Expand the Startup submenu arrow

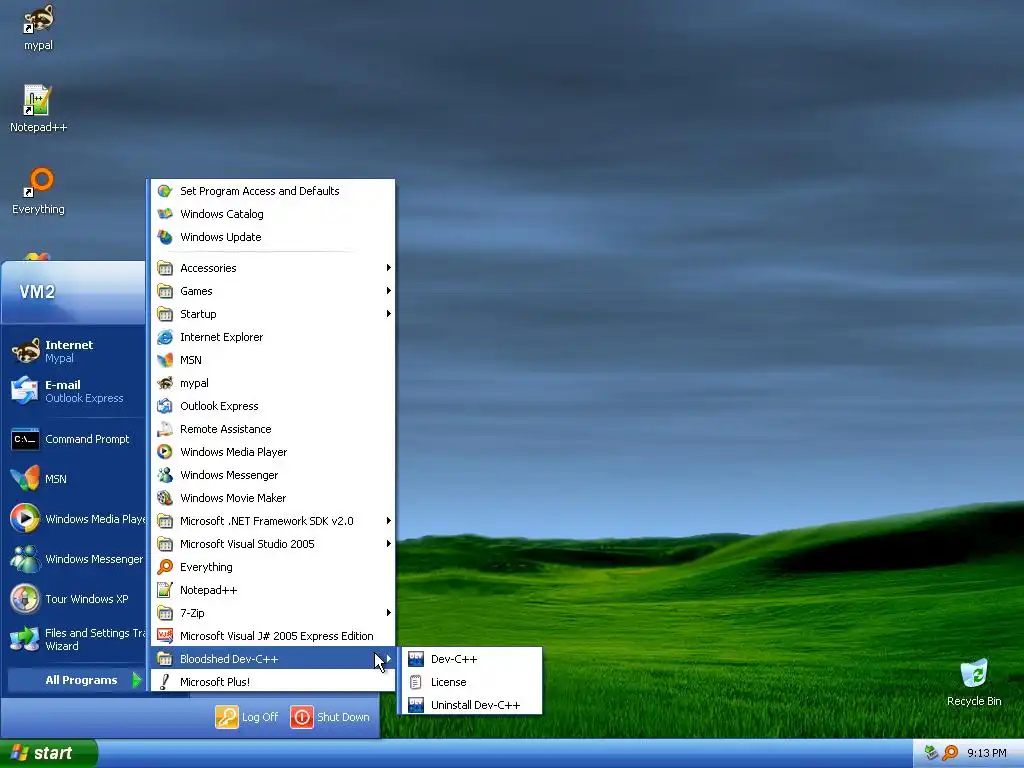[389, 314]
